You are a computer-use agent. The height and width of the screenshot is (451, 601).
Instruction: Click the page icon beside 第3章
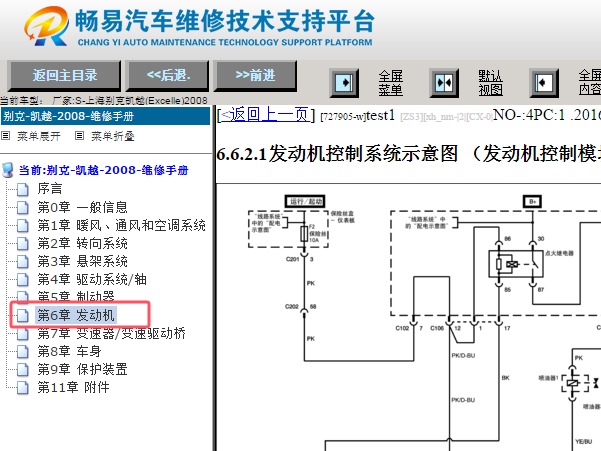pos(23,261)
